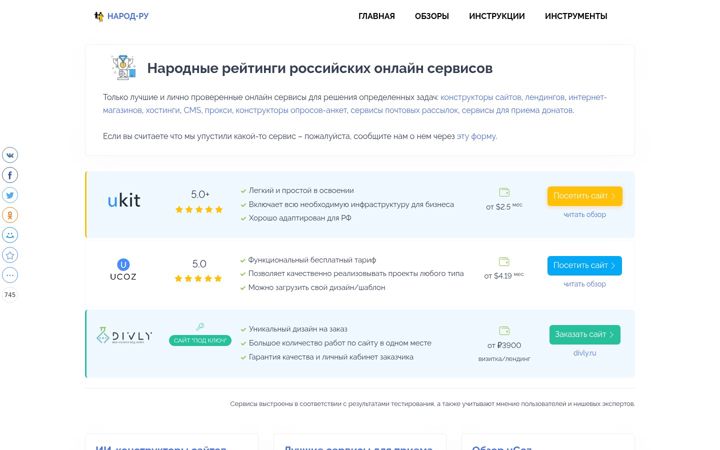The height and width of the screenshot is (450, 720).
Task: Click the star favorites share icon
Action: (x=10, y=255)
